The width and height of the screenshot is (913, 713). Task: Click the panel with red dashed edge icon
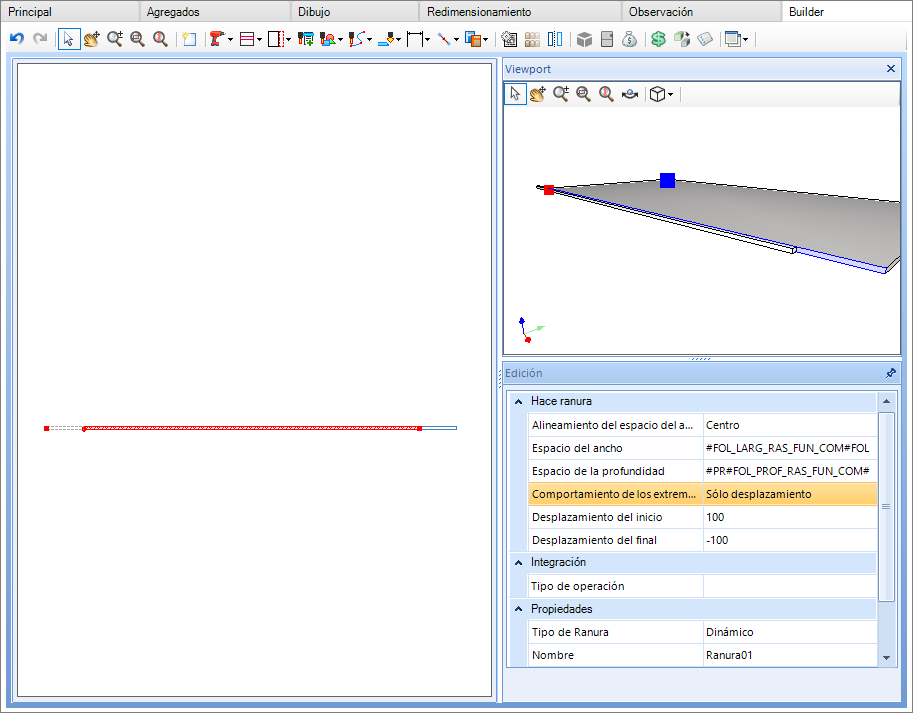click(277, 39)
